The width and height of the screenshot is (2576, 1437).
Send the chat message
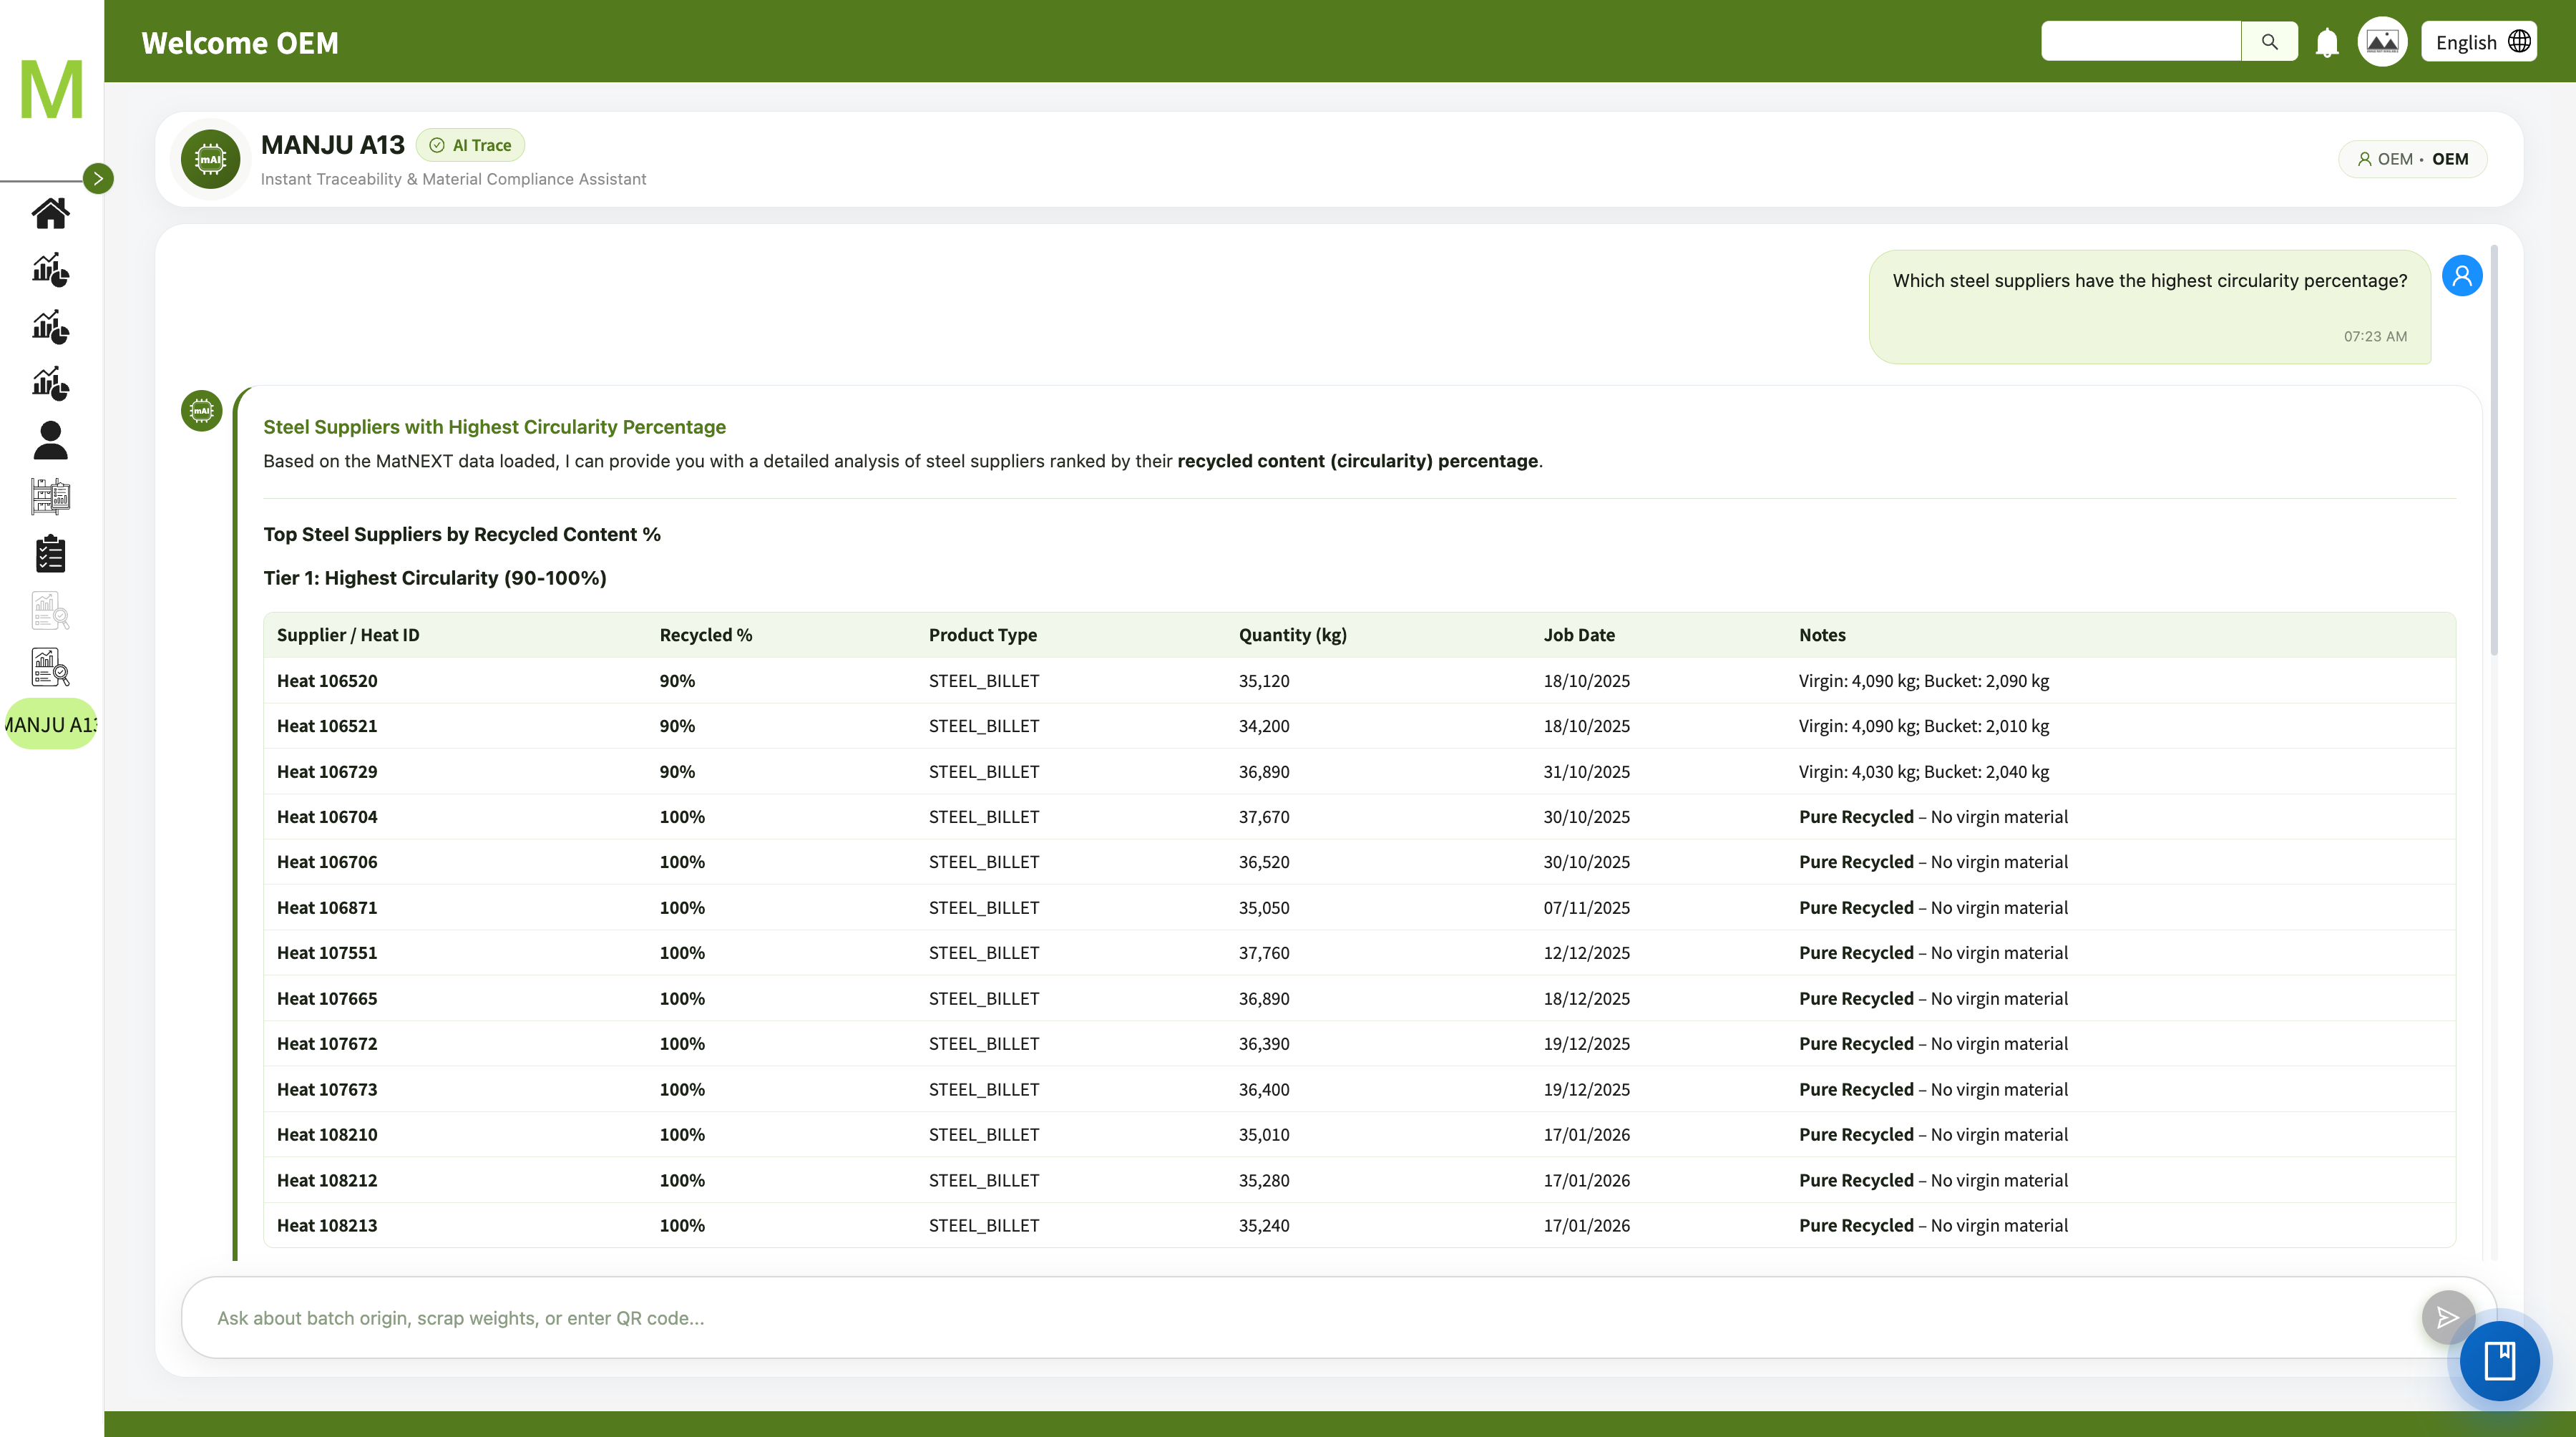click(x=2447, y=1317)
